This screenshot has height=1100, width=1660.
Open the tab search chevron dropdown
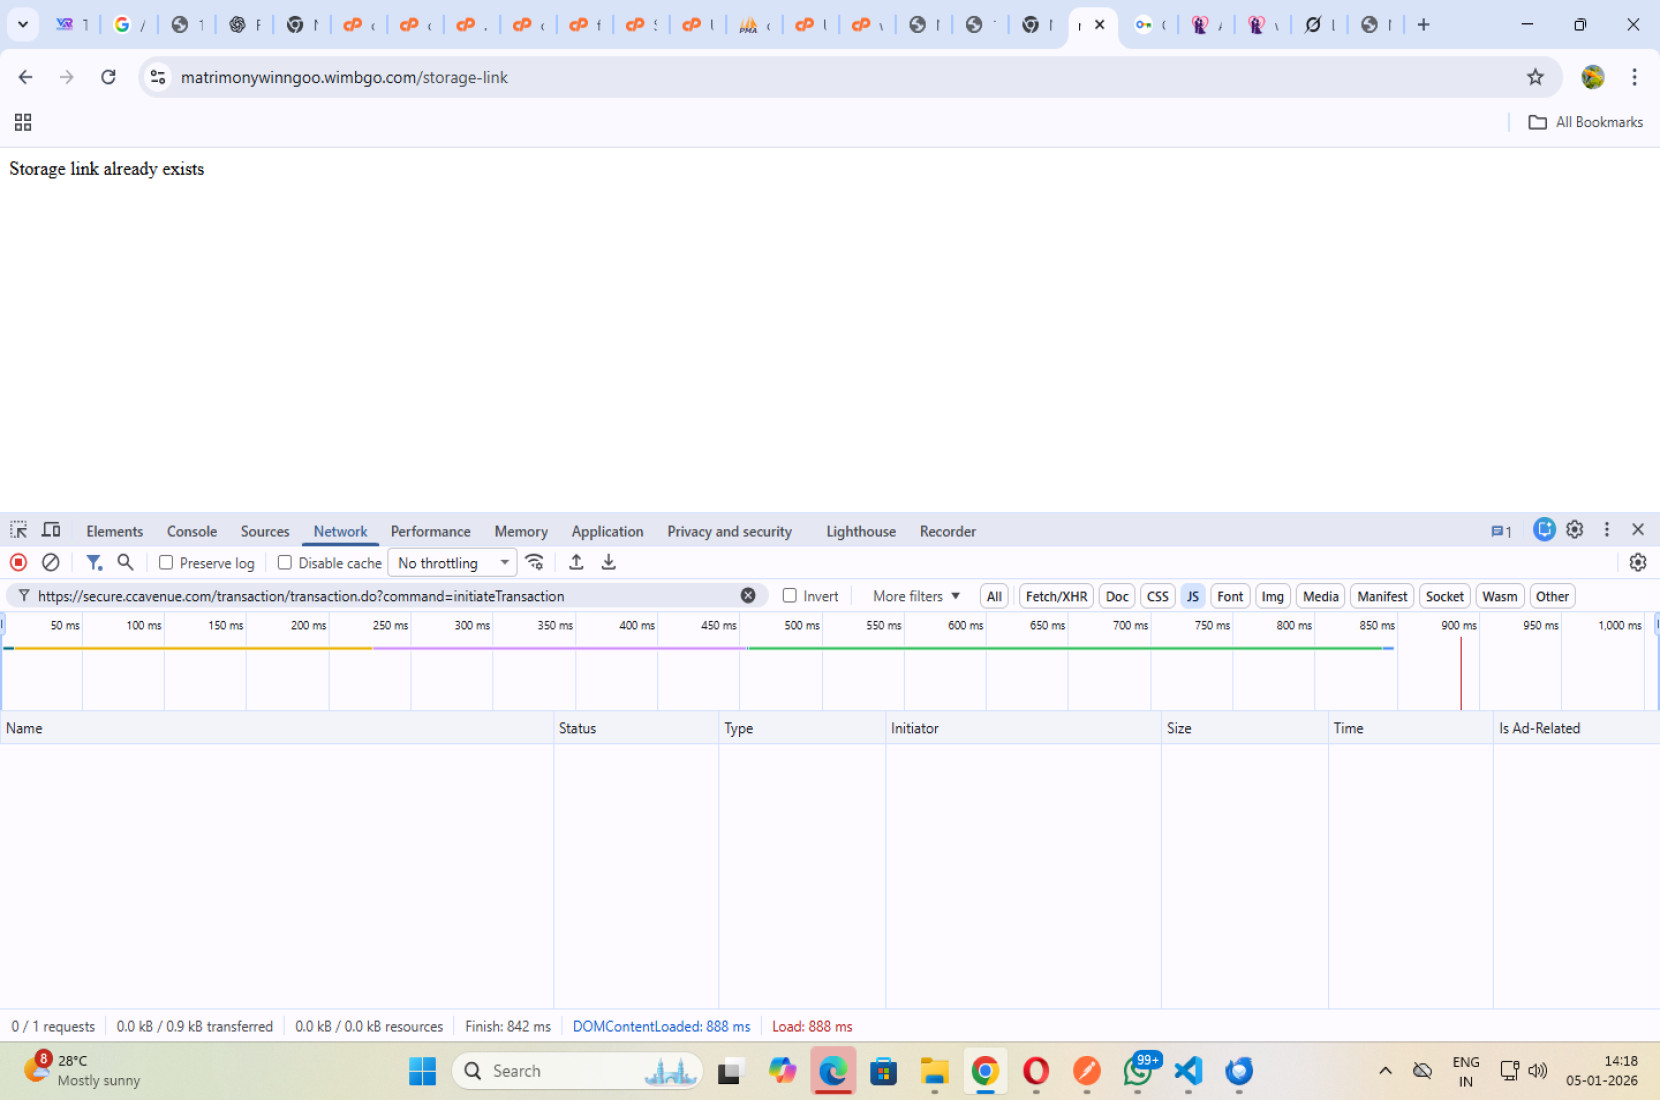[x=22, y=24]
